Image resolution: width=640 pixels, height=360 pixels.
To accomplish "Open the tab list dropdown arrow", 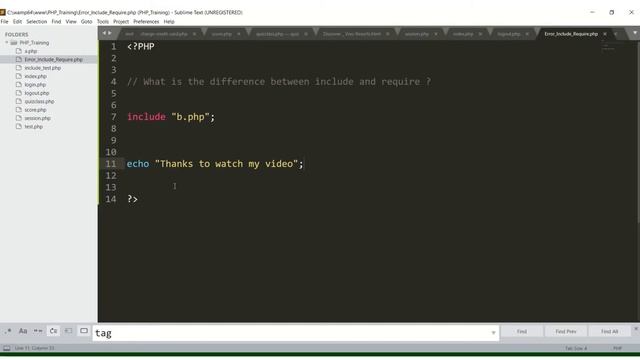I will 635,33.
